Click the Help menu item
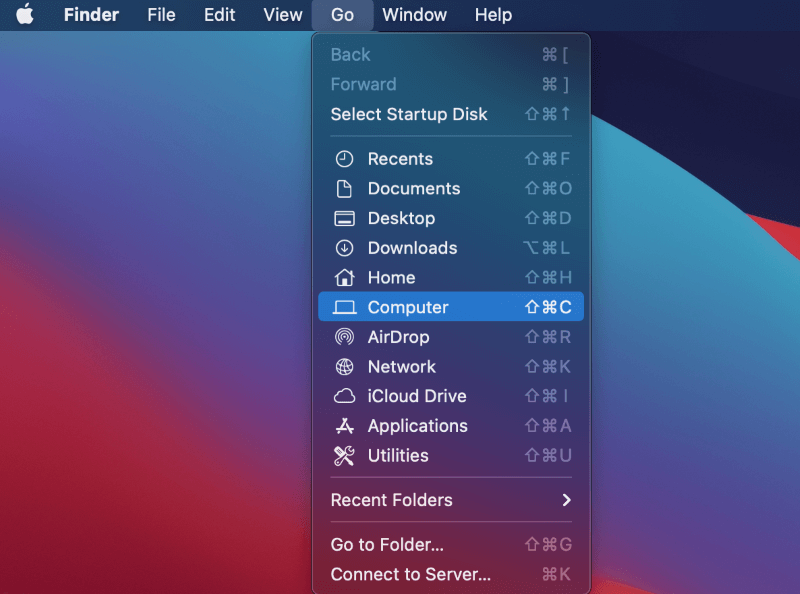Viewport: 800px width, 594px height. (x=493, y=15)
